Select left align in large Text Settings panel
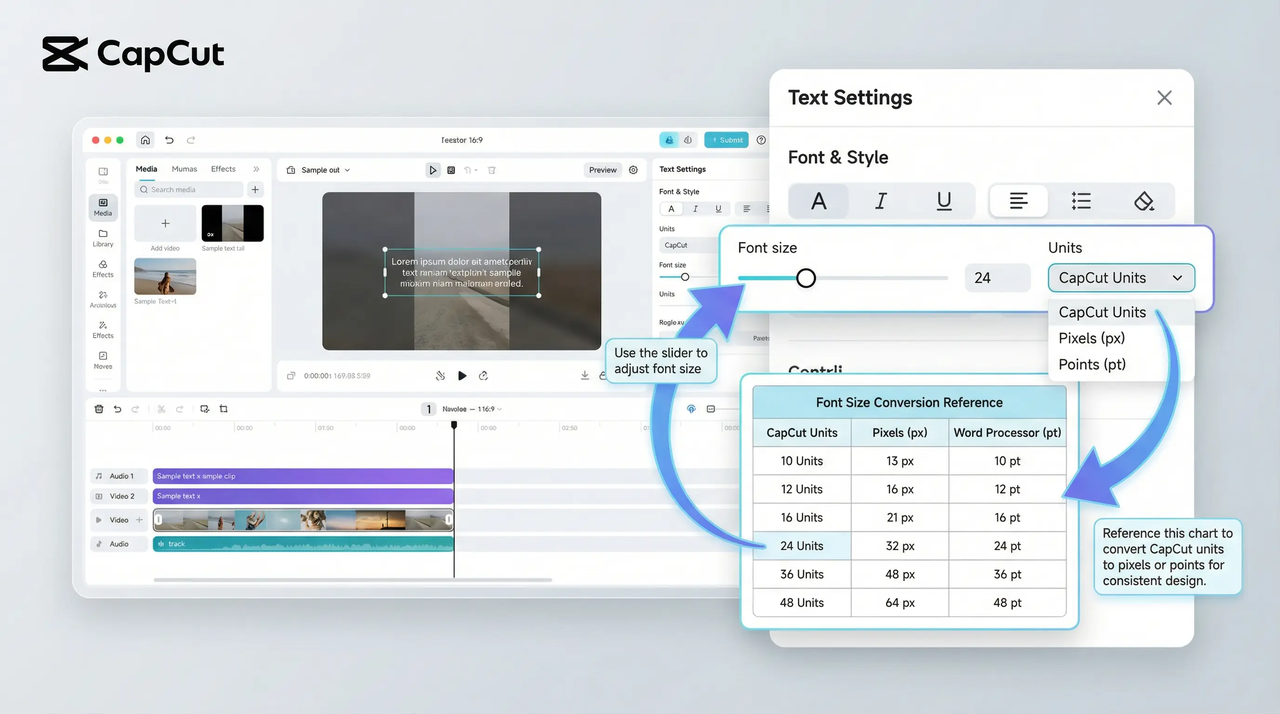Image resolution: width=1280 pixels, height=714 pixels. [x=1018, y=201]
